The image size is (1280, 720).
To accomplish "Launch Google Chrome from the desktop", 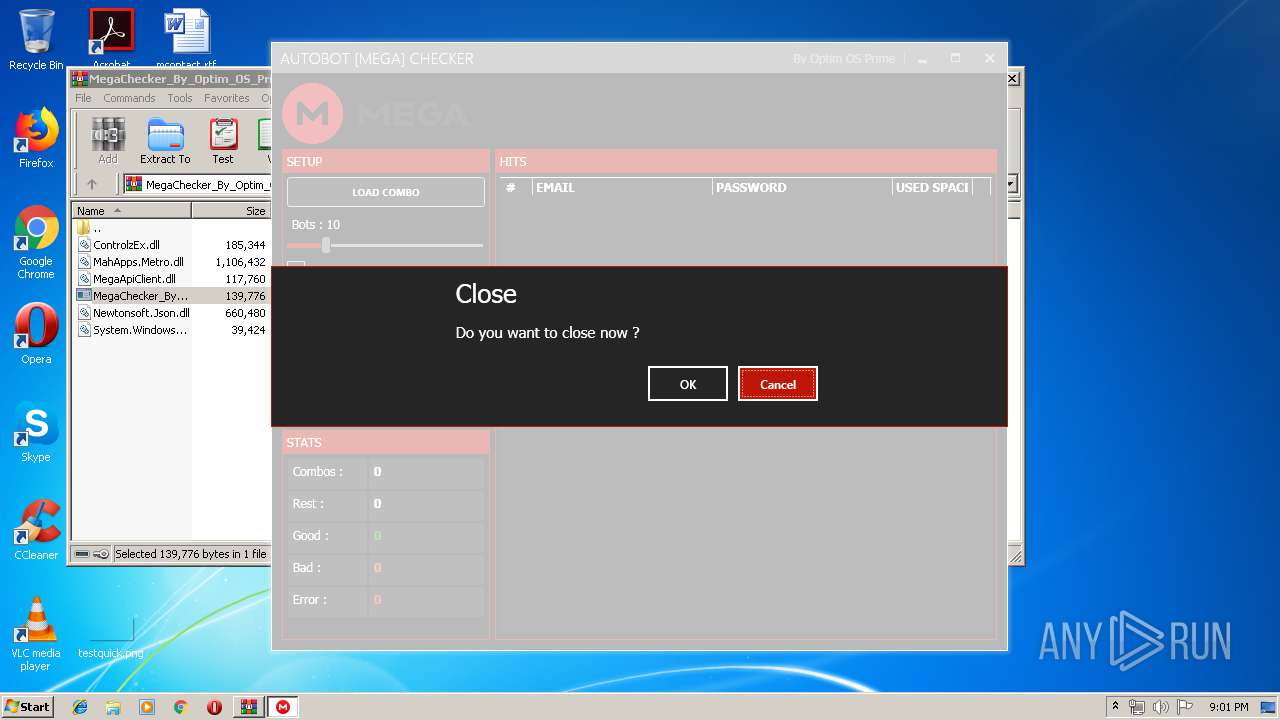I will [36, 242].
